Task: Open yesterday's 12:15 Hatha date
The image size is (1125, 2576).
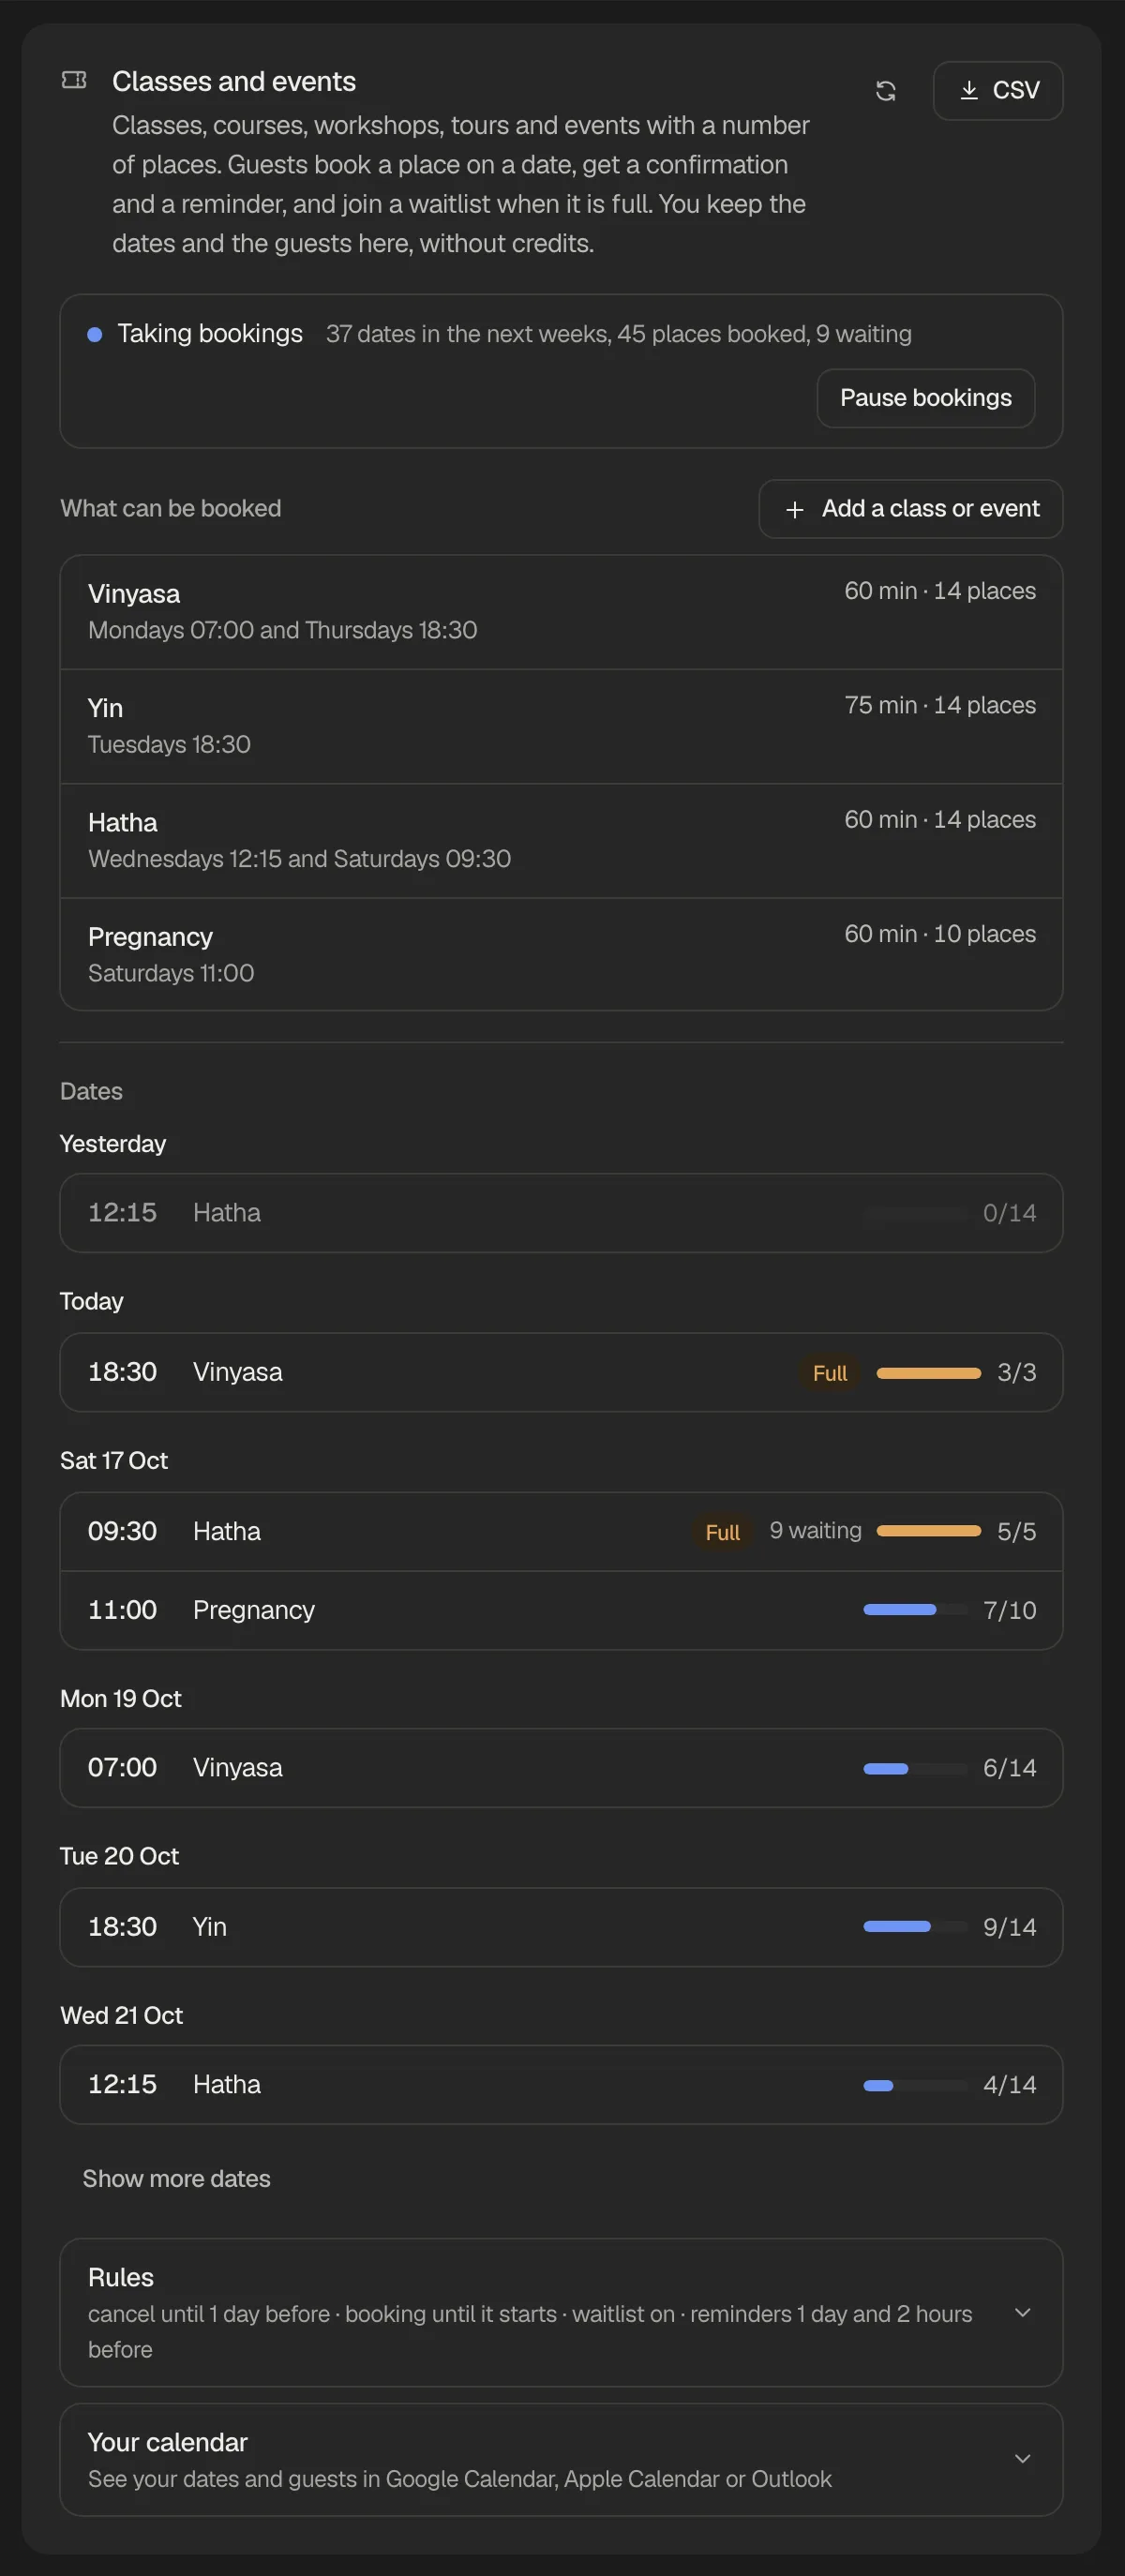Action: coord(561,1213)
